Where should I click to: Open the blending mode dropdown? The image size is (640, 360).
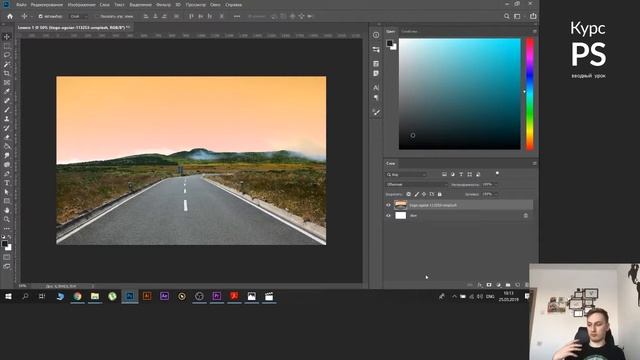click(416, 184)
